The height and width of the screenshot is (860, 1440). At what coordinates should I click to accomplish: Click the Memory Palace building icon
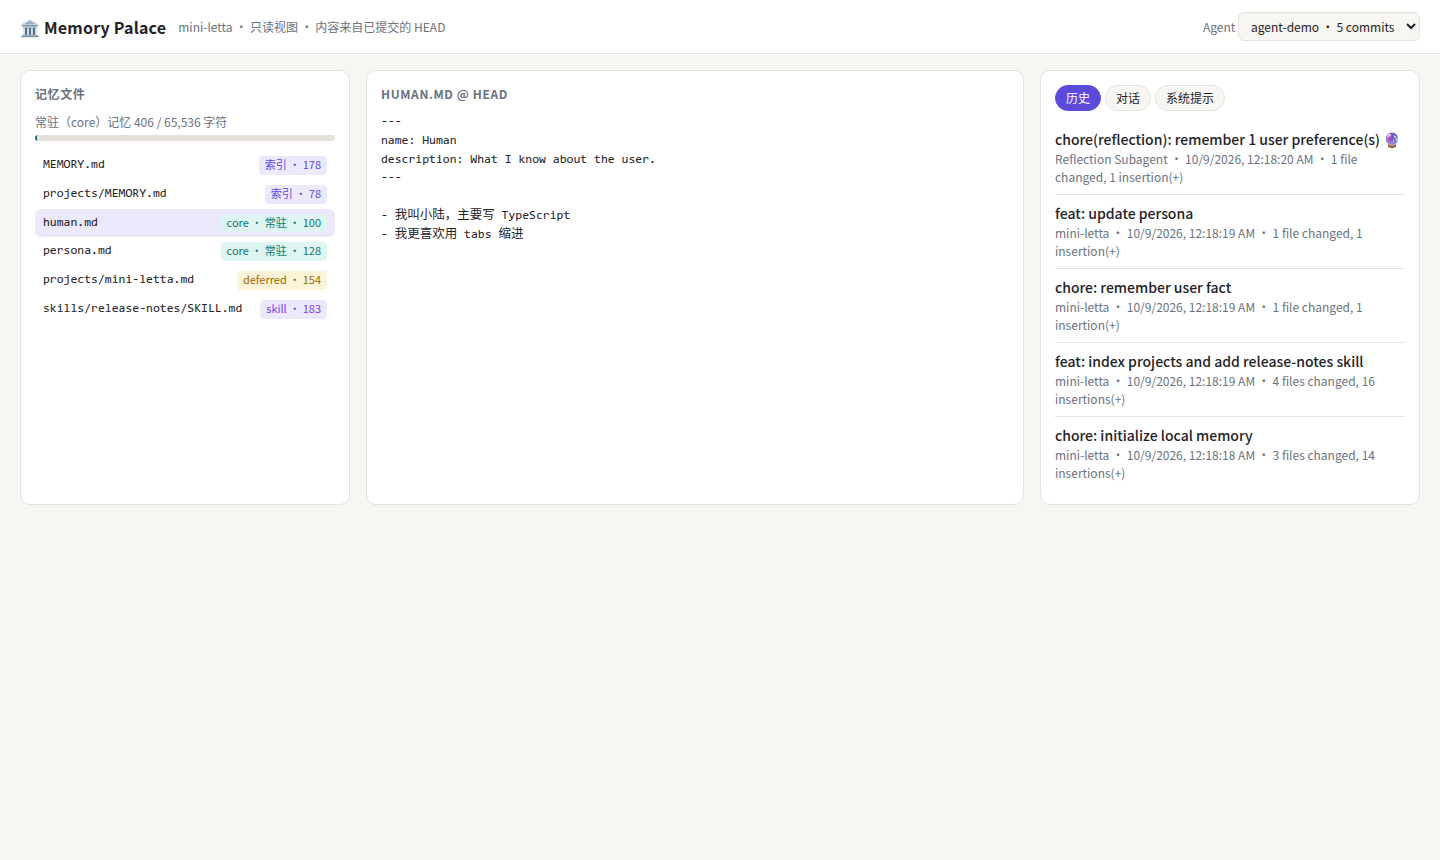pyautogui.click(x=30, y=28)
